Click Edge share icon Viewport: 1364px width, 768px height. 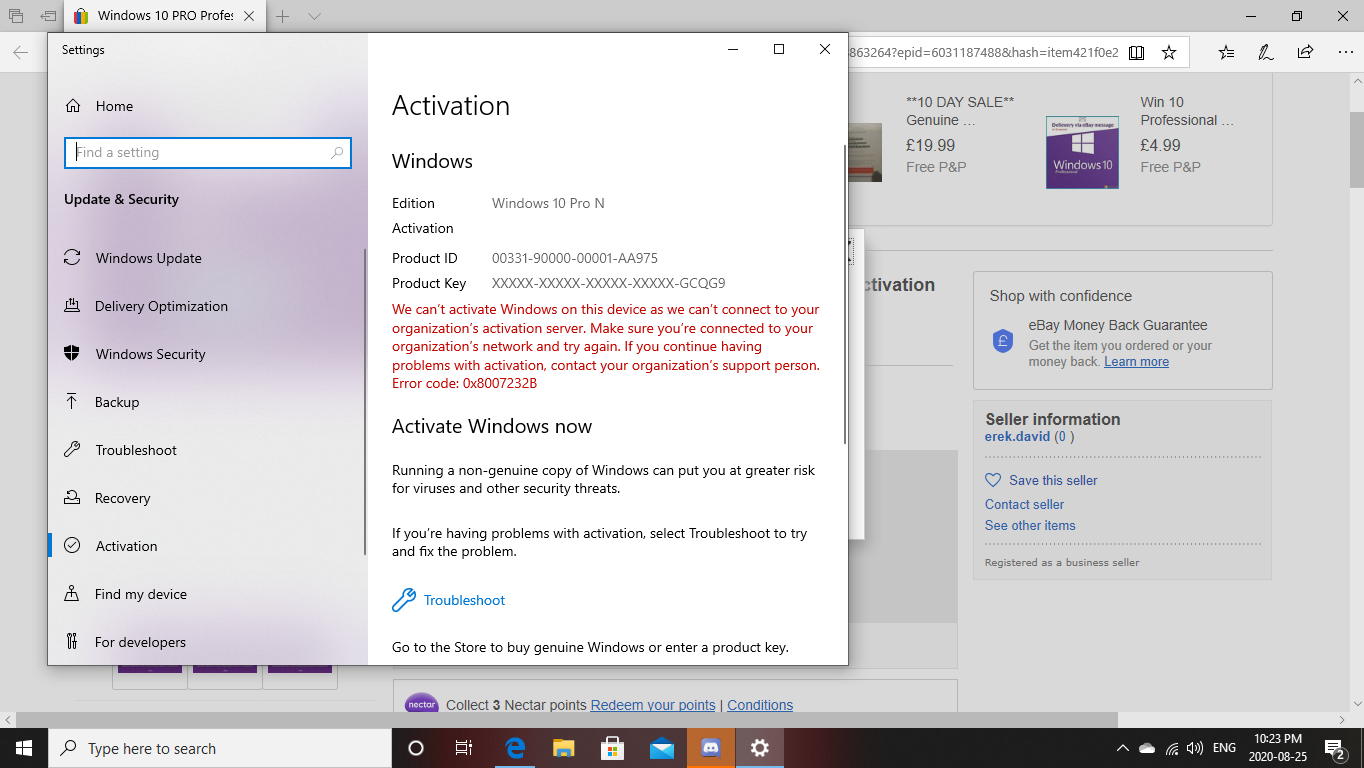point(1305,52)
